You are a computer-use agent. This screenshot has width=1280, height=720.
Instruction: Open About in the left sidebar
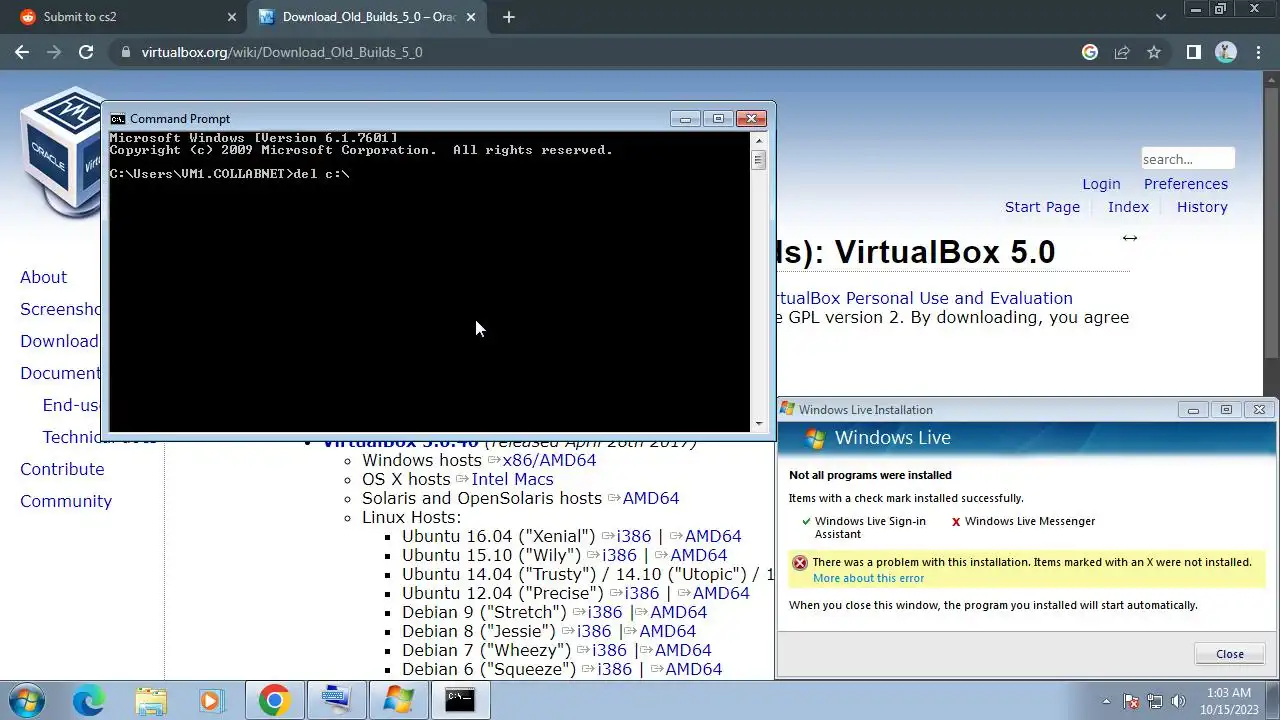[x=43, y=277]
